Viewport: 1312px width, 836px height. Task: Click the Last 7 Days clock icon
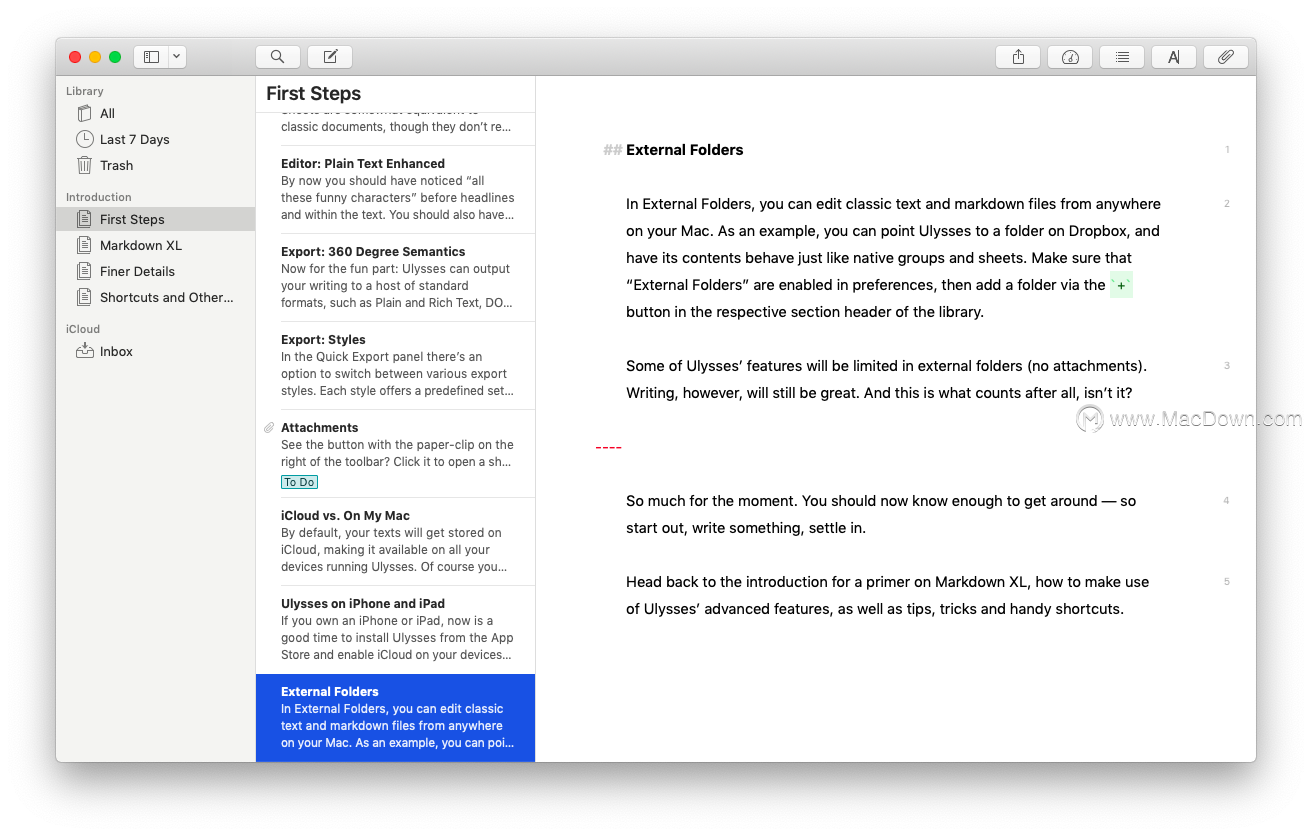pyautogui.click(x=84, y=139)
